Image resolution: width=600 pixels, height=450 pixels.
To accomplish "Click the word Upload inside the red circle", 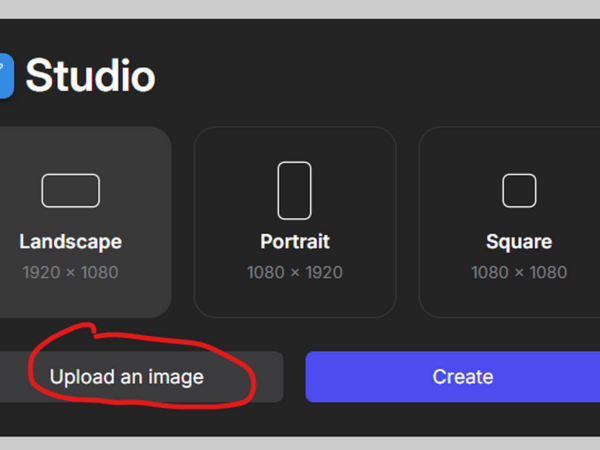I will 78,377.
